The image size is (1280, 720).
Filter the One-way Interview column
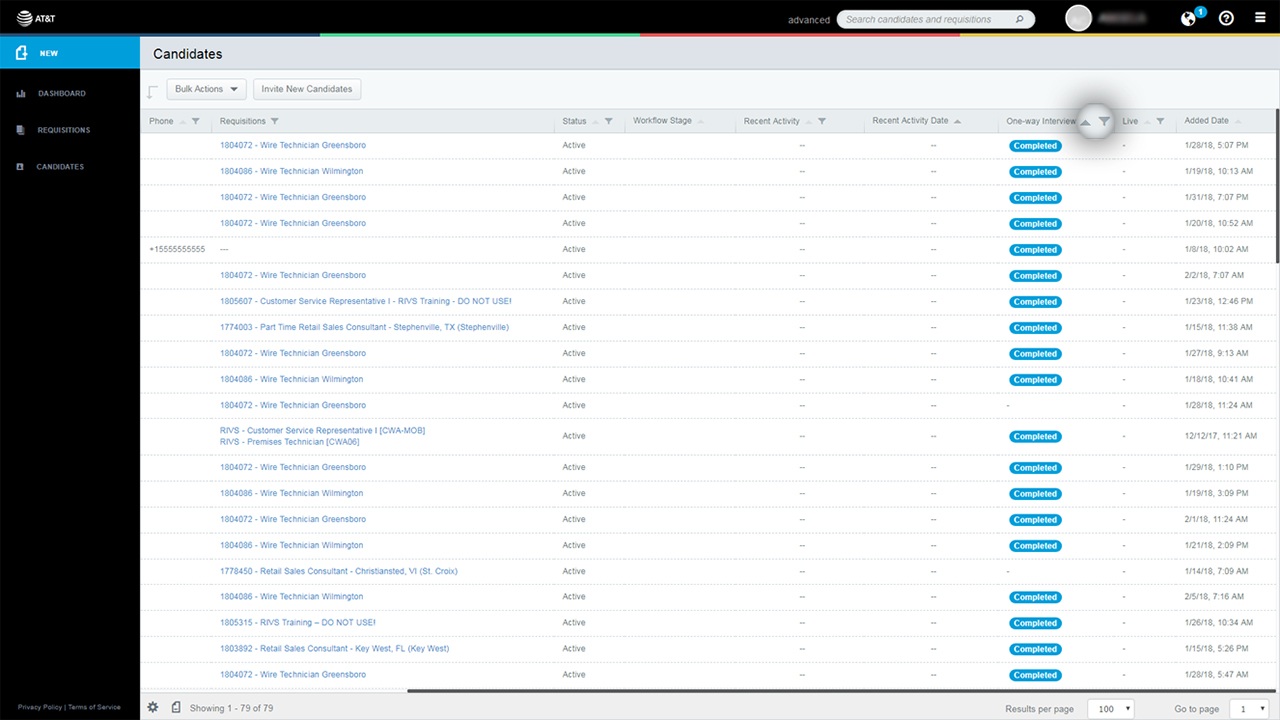(x=1104, y=121)
